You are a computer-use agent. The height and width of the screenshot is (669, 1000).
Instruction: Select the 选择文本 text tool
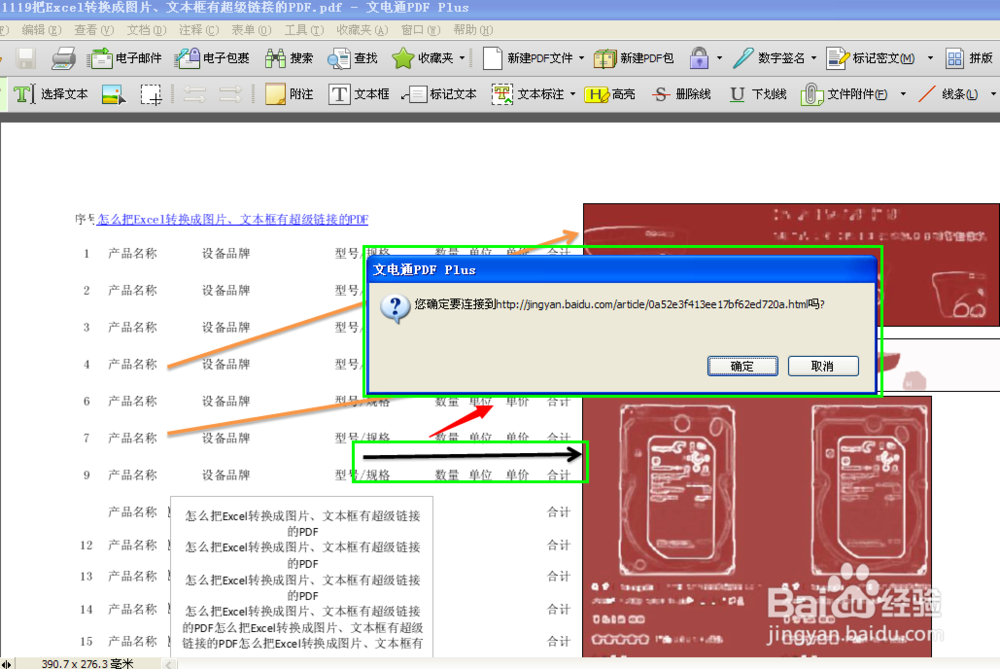click(50, 94)
